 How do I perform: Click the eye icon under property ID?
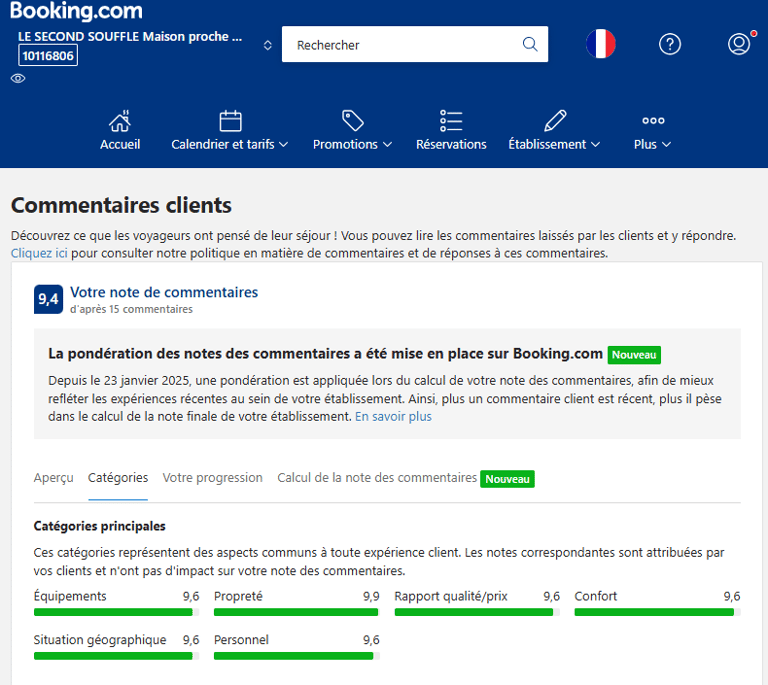pos(18,78)
